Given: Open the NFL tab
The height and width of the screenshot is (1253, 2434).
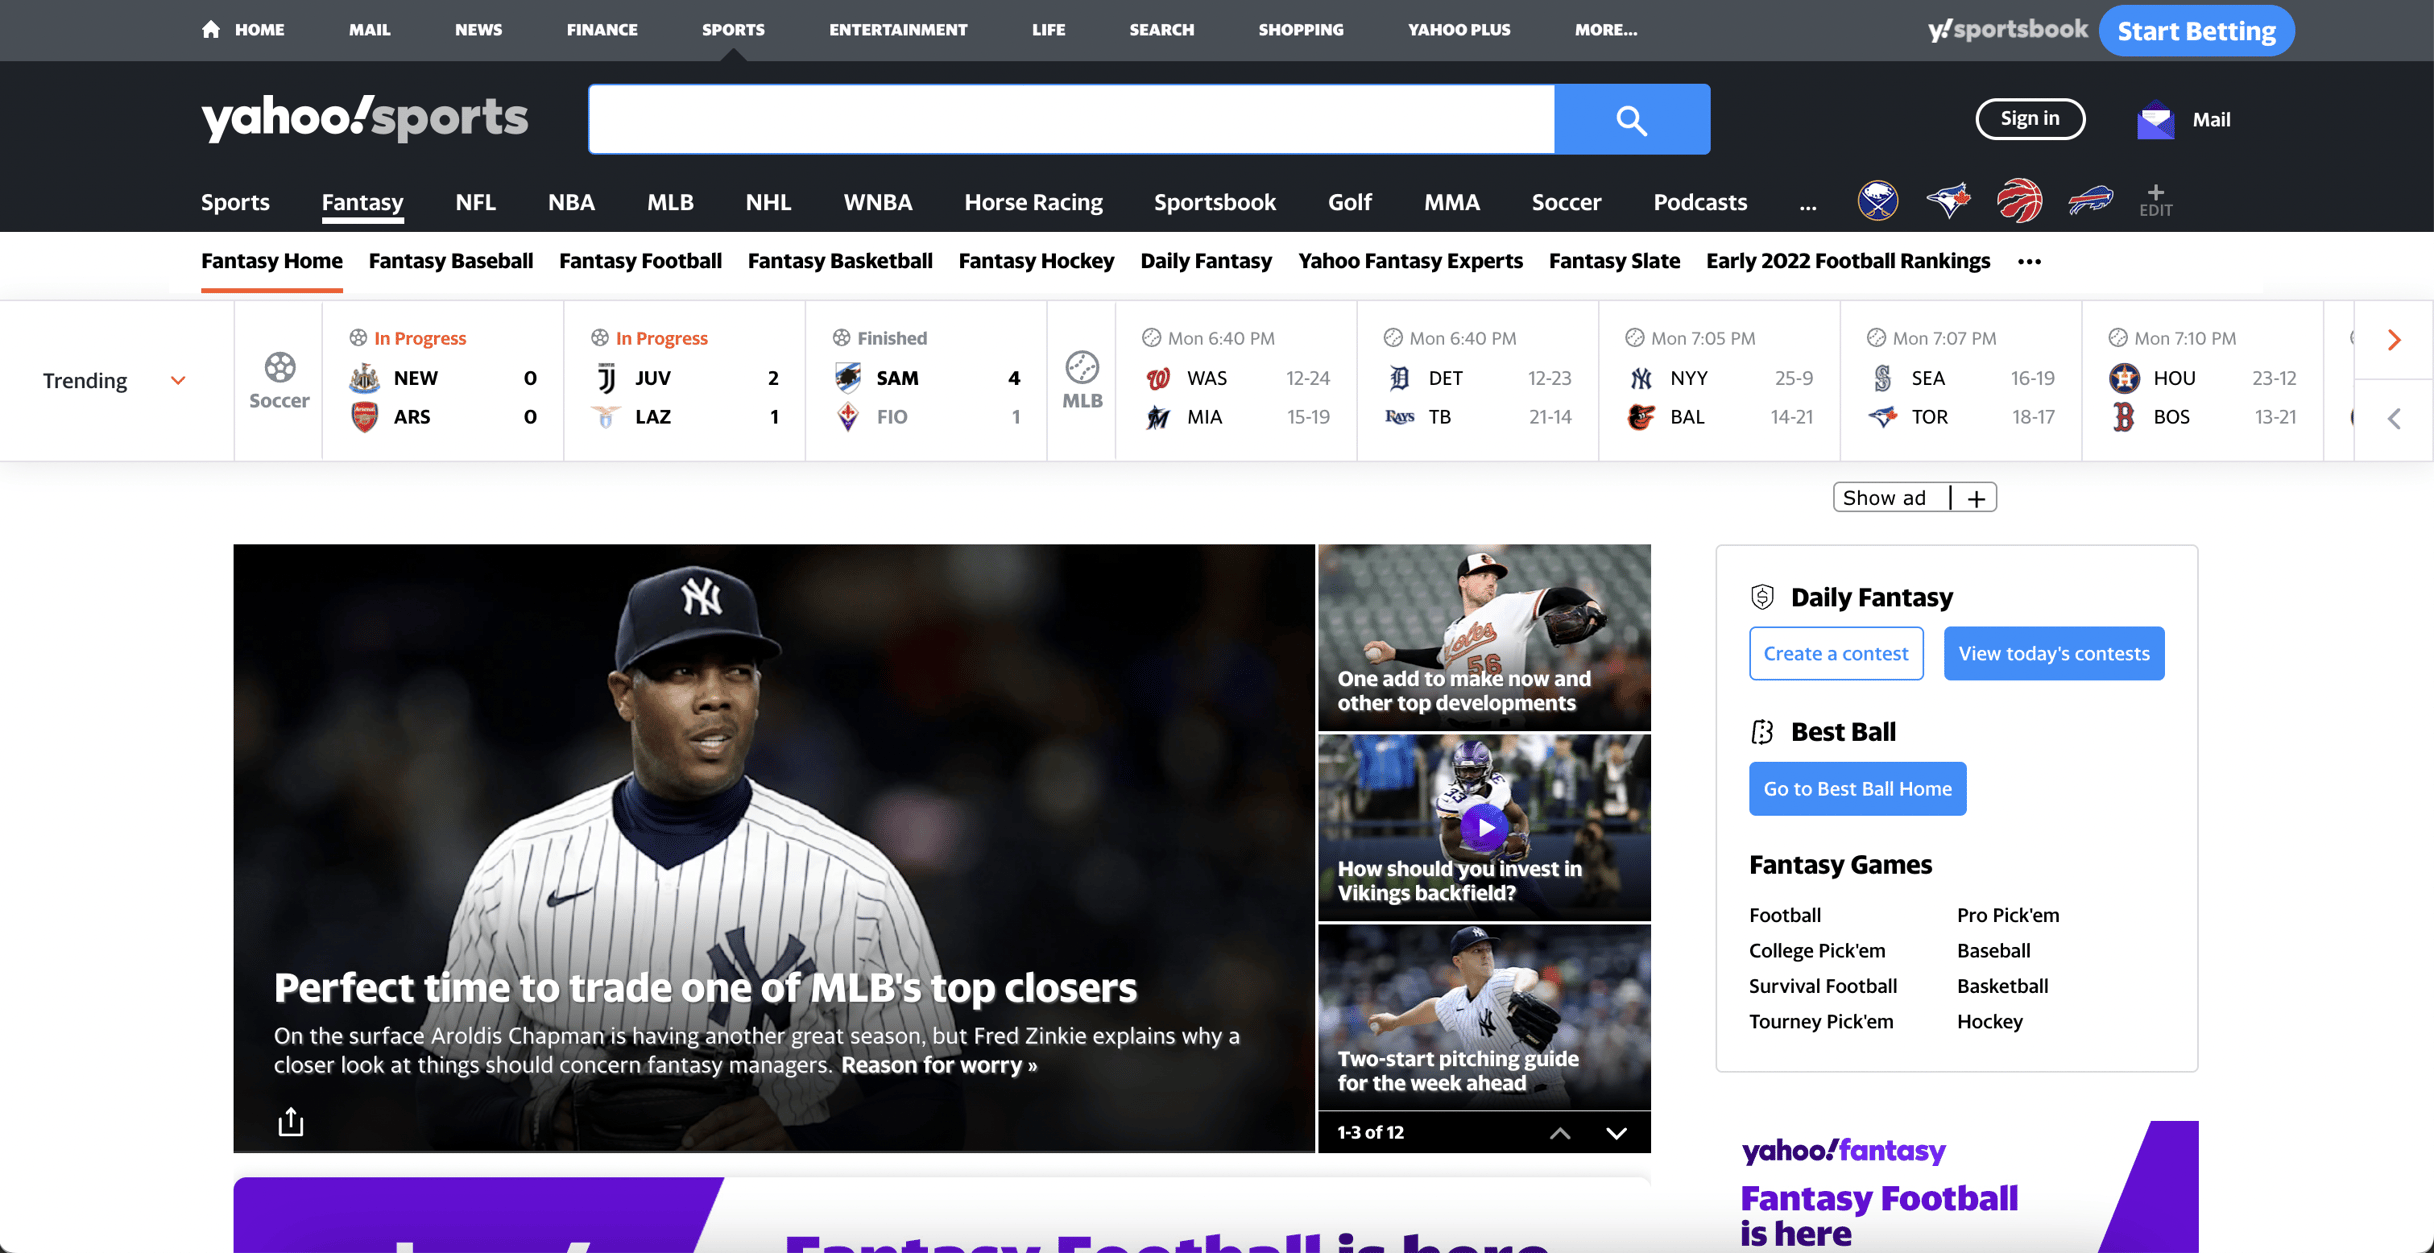Looking at the screenshot, I should [x=475, y=202].
